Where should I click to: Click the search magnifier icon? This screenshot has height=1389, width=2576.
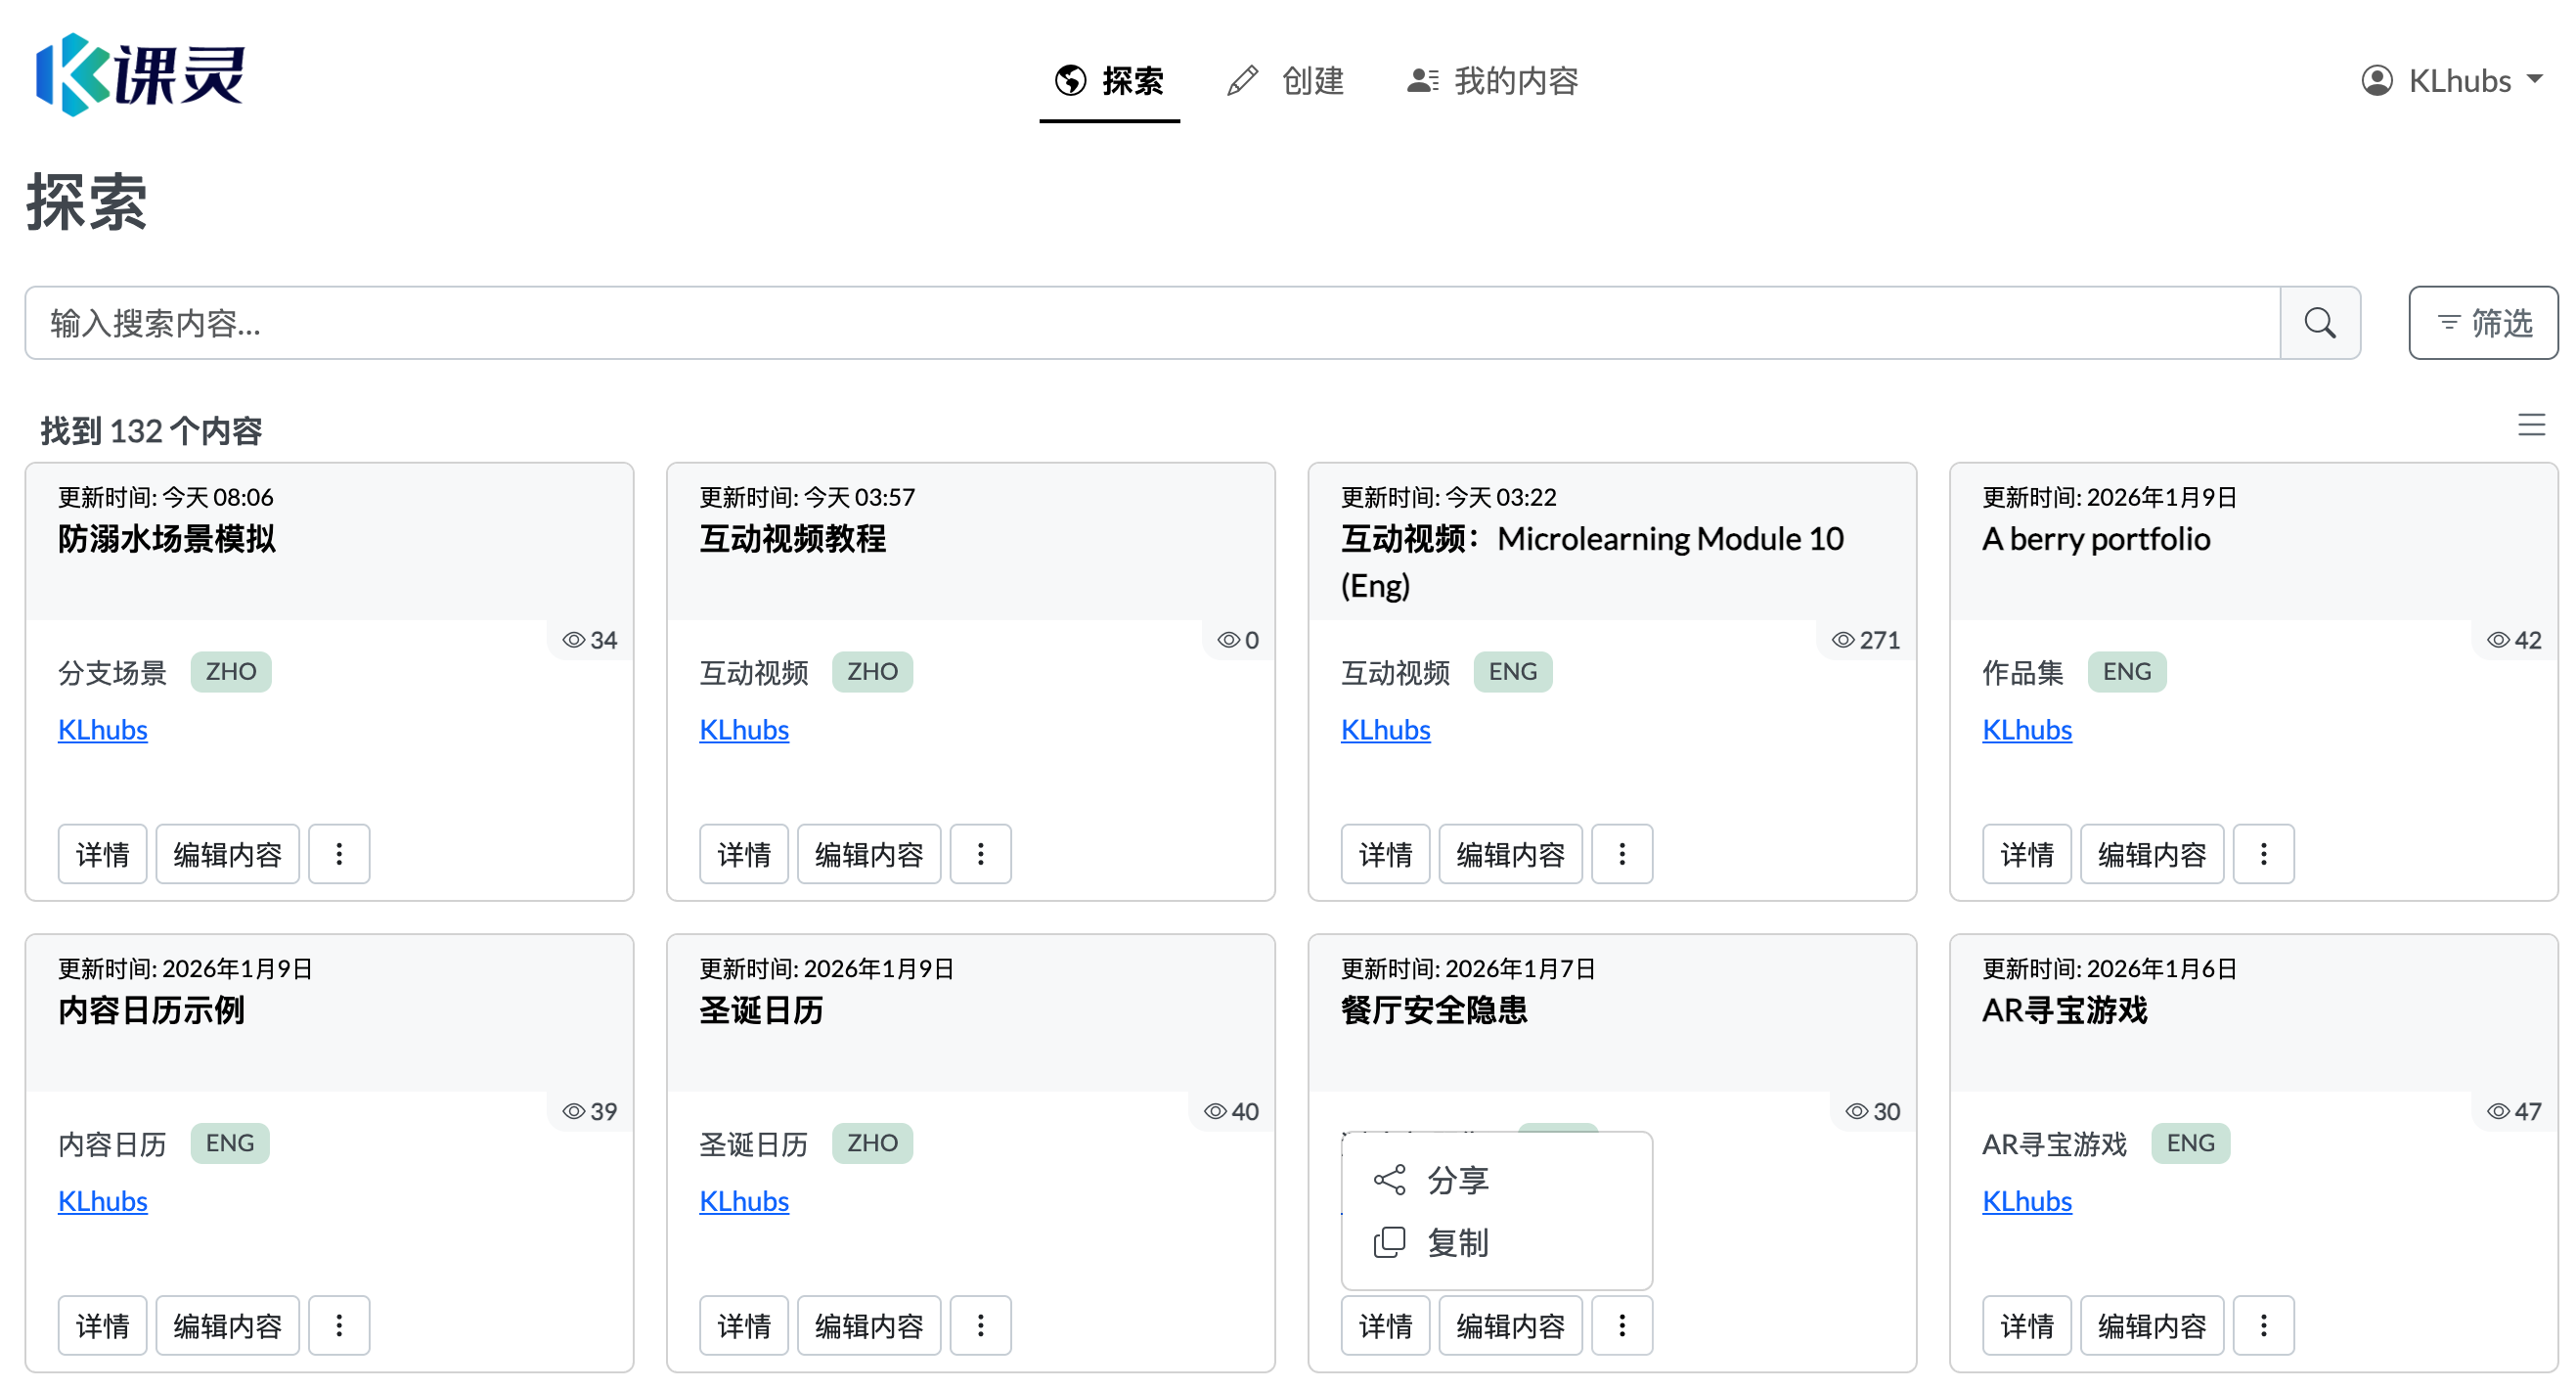pyautogui.click(x=2320, y=322)
